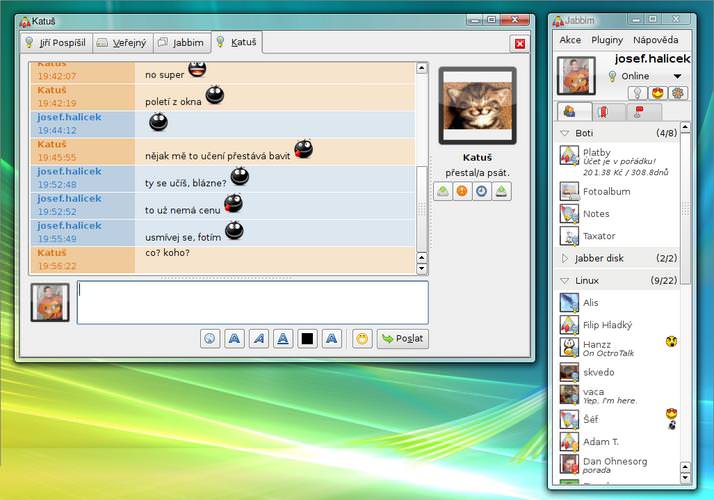Send the message with Poslat button

[403, 339]
